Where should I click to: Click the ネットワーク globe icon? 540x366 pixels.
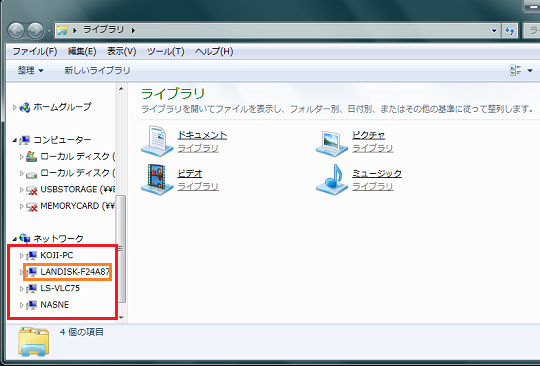click(x=25, y=238)
